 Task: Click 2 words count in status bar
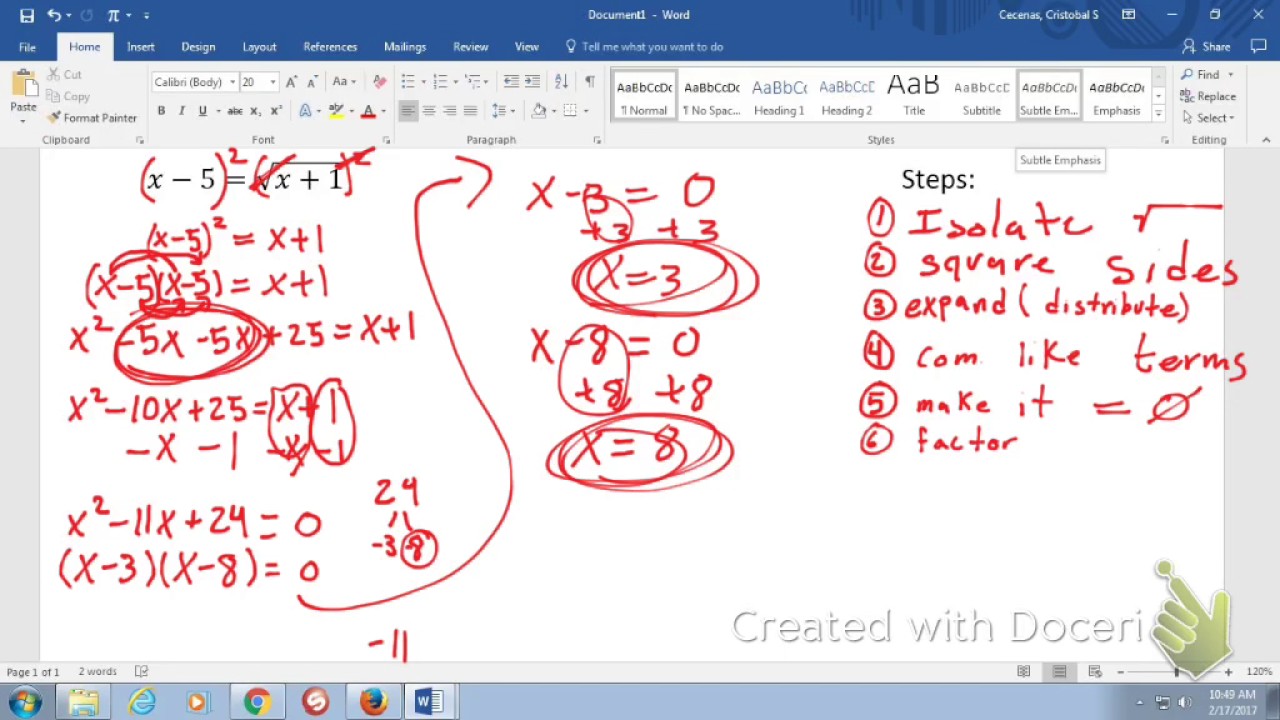(x=98, y=672)
